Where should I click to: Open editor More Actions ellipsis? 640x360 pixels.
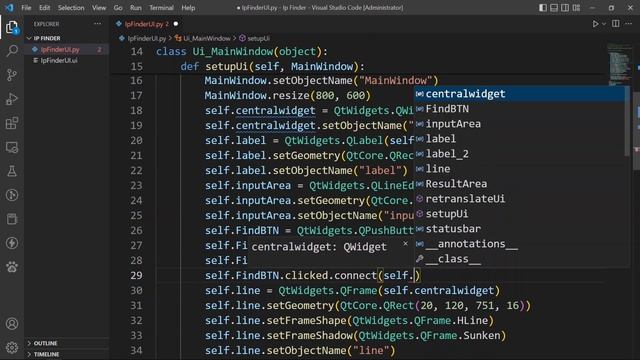[x=629, y=24]
